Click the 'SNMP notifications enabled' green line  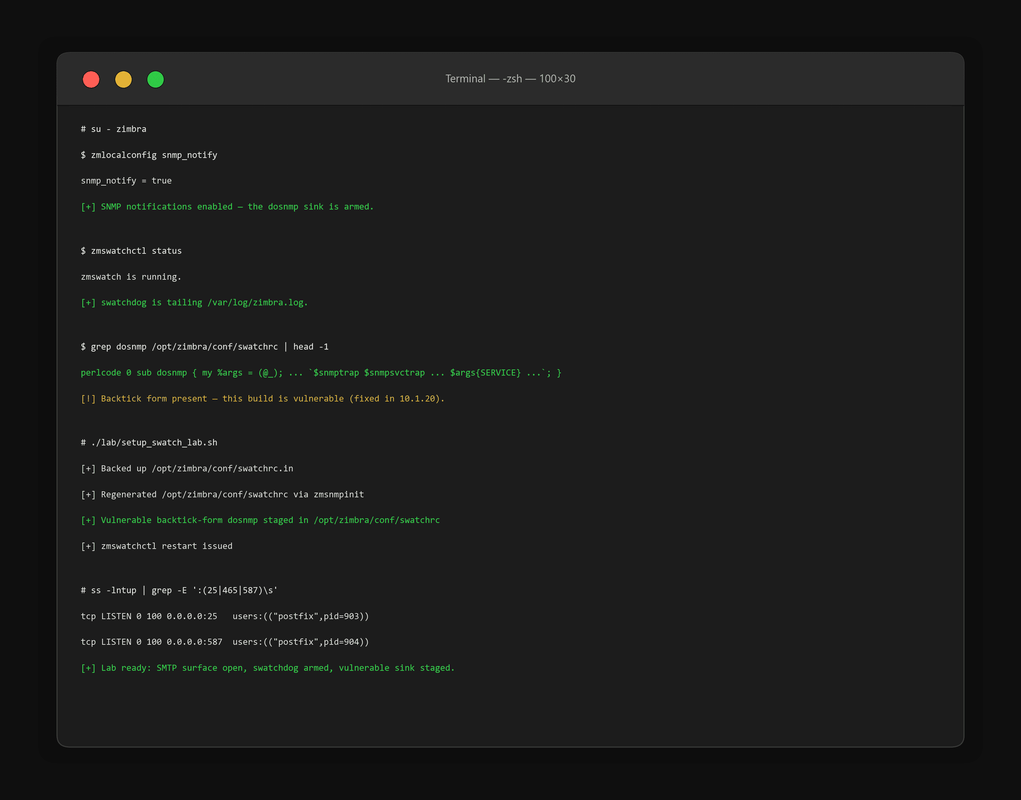click(227, 206)
